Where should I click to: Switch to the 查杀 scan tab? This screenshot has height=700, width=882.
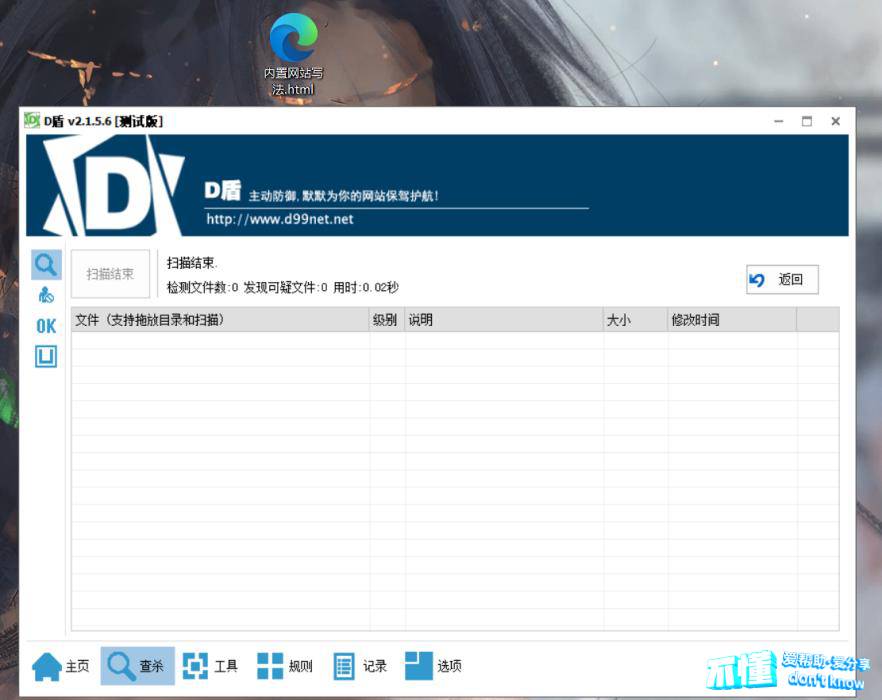coord(137,666)
